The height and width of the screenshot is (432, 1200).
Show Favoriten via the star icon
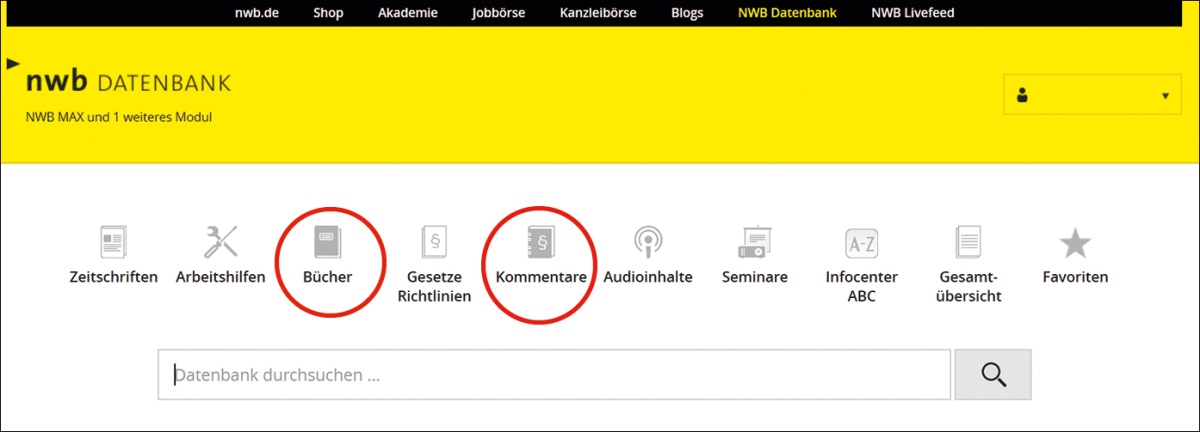1075,243
